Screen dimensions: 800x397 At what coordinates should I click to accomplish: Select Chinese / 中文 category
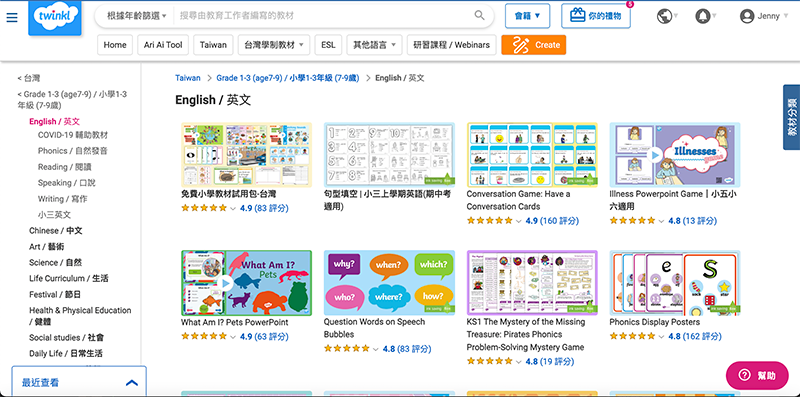(56, 231)
